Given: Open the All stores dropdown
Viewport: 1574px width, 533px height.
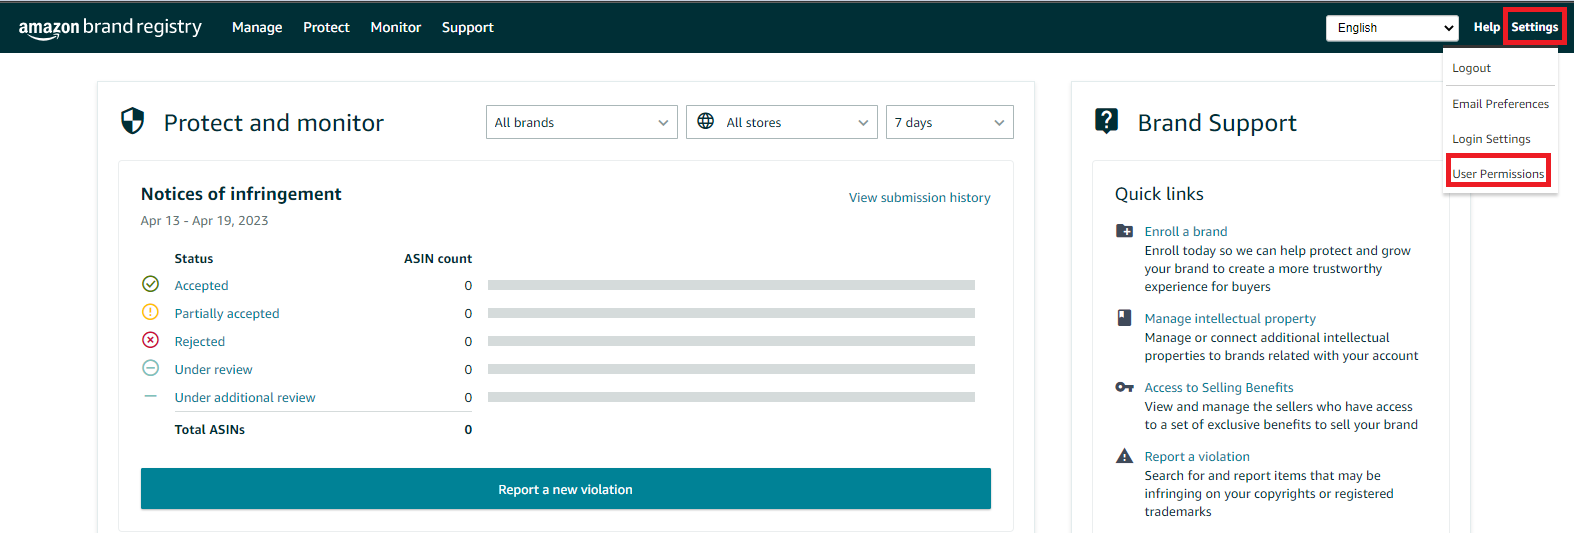Looking at the screenshot, I should pyautogui.click(x=782, y=122).
